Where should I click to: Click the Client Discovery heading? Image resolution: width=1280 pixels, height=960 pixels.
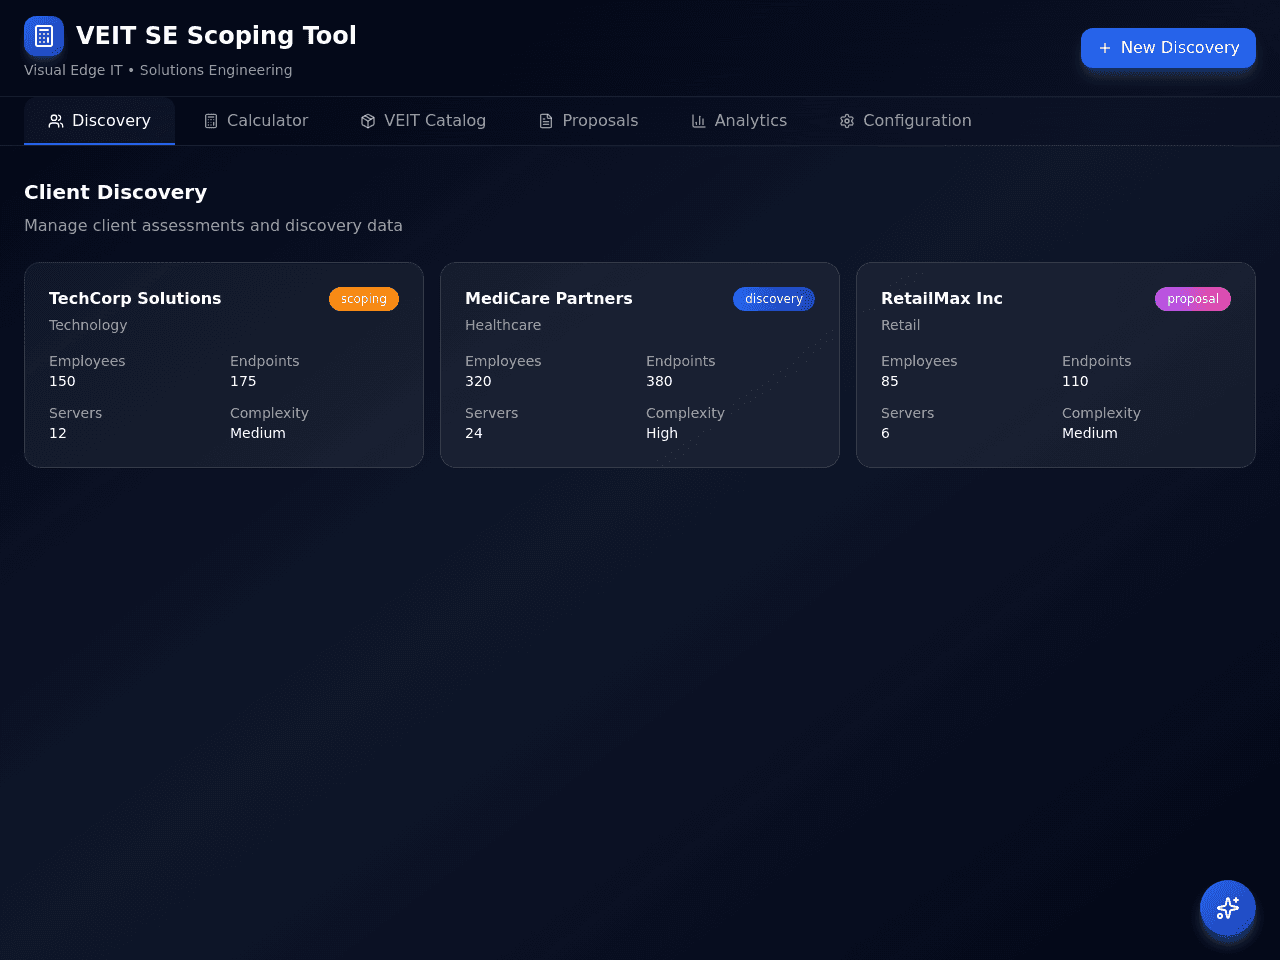115,192
